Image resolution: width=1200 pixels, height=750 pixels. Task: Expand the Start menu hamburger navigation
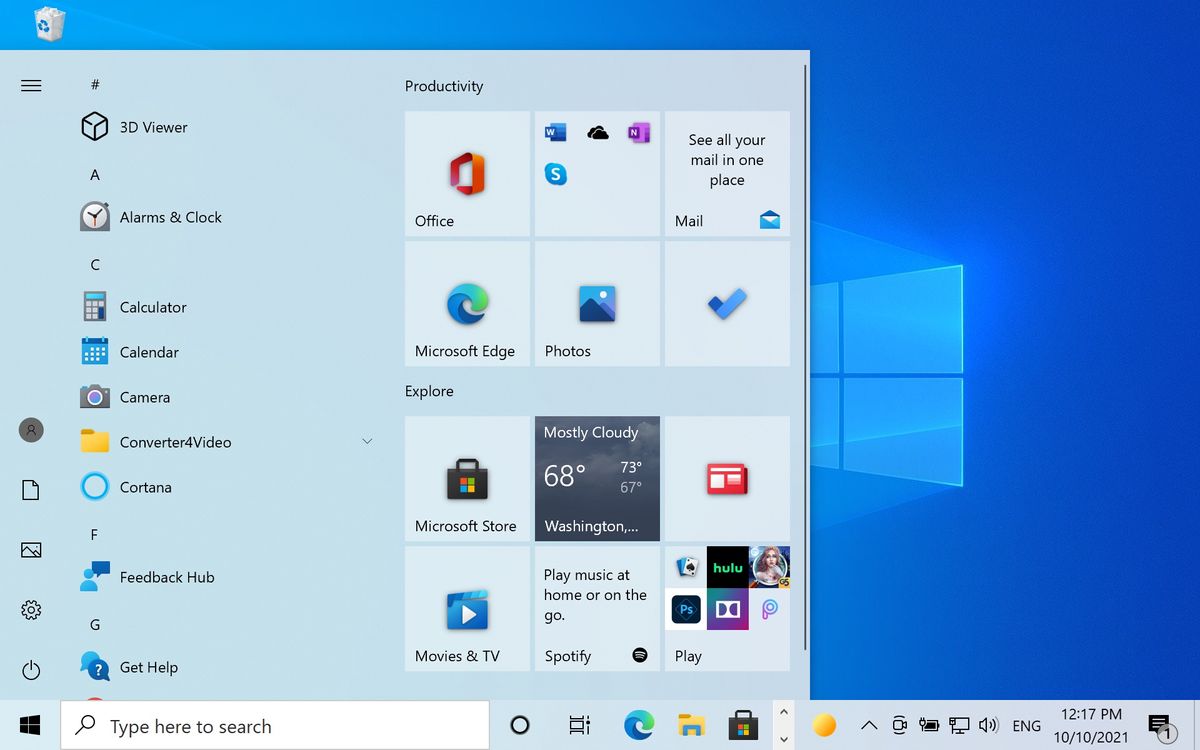(30, 85)
